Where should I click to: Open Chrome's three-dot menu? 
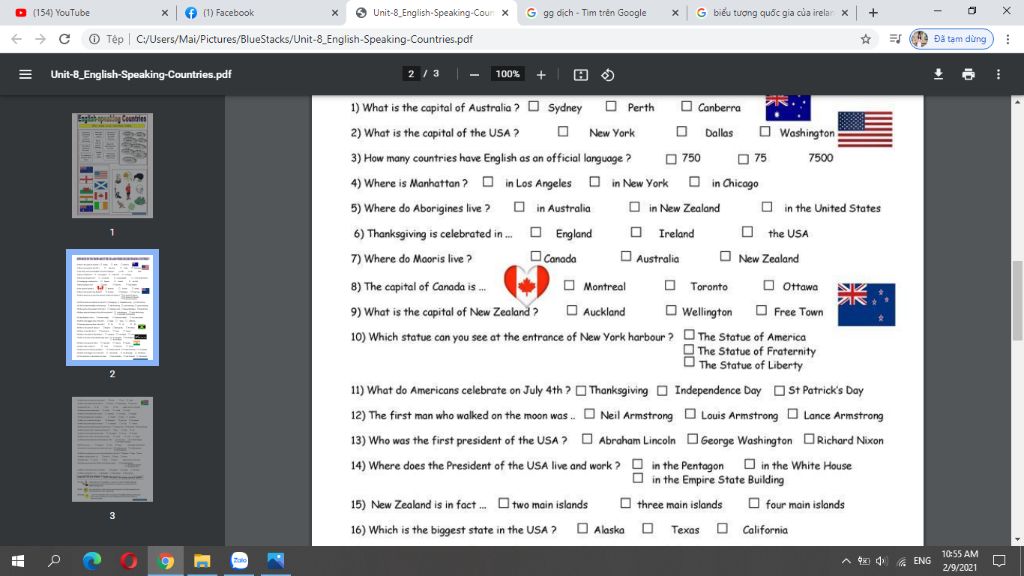(x=1008, y=39)
